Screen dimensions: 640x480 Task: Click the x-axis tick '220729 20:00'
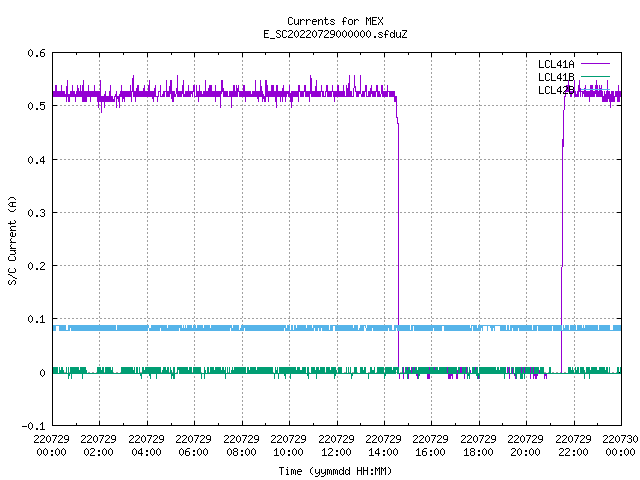tap(525, 445)
